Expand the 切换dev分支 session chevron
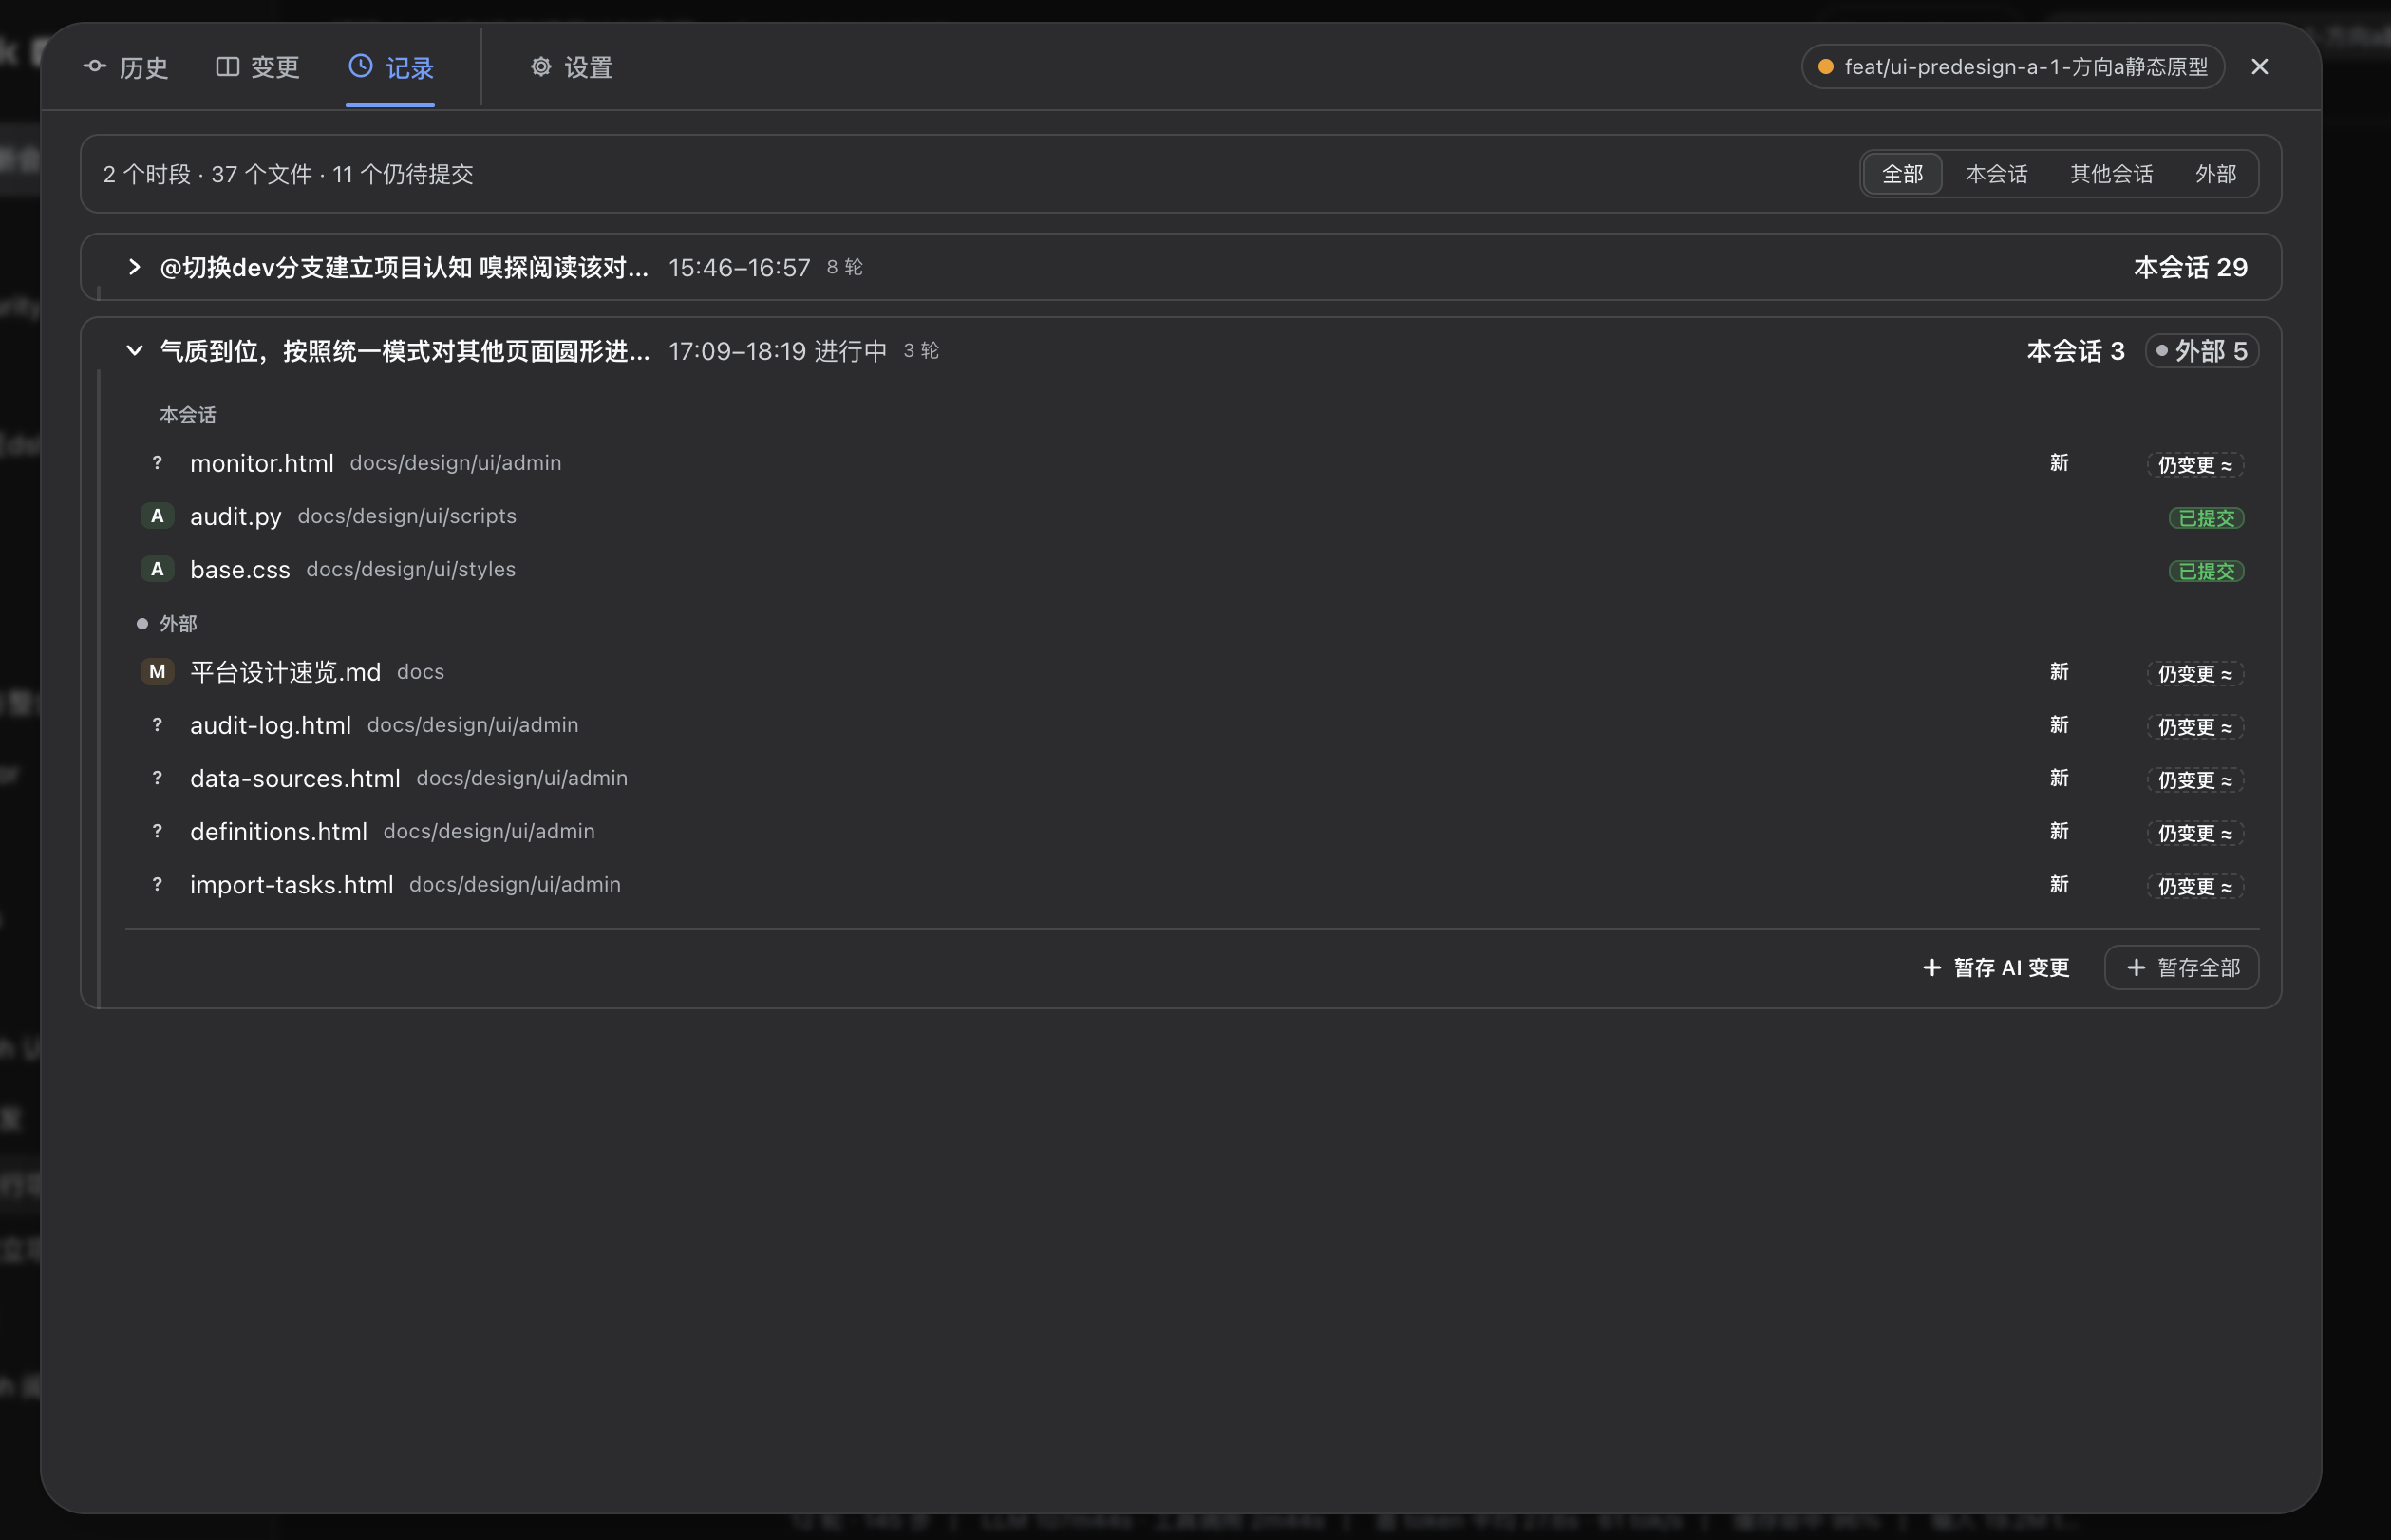 (x=134, y=267)
